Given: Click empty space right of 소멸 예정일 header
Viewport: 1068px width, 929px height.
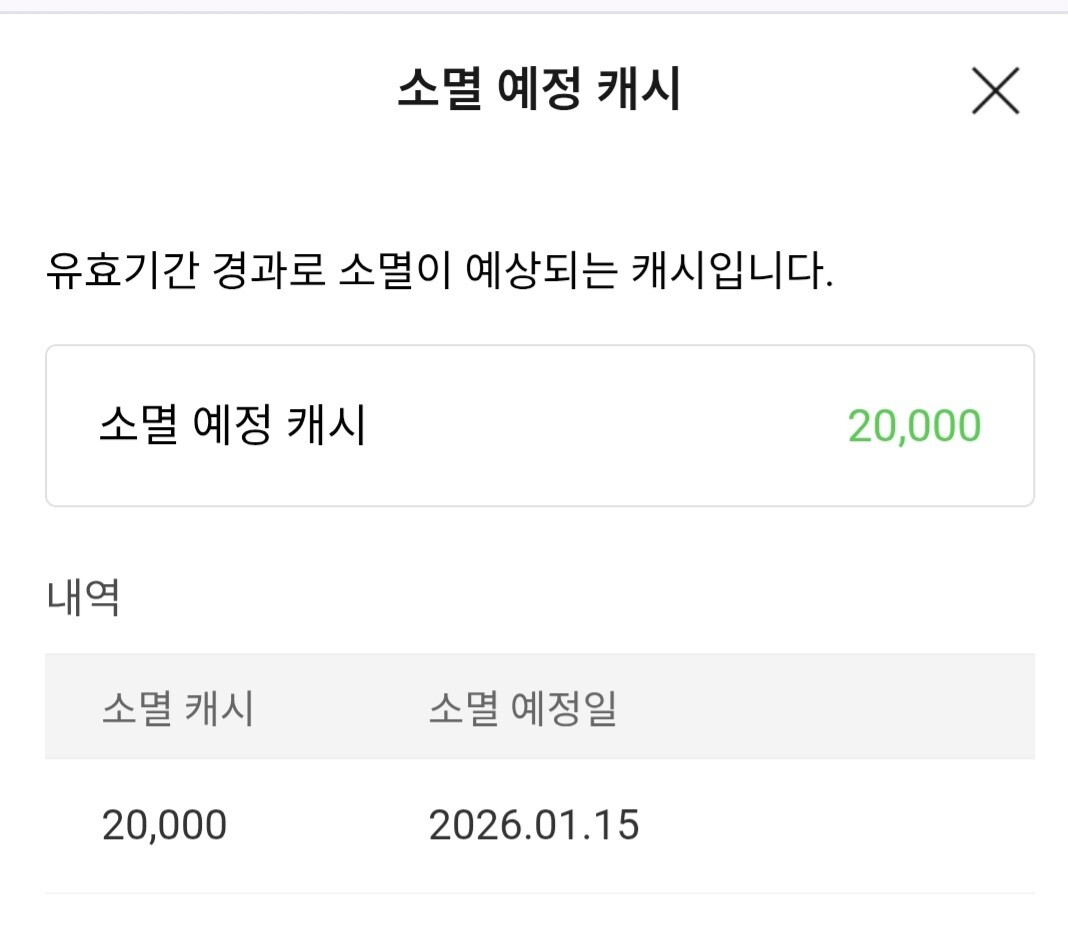Looking at the screenshot, I should coord(830,709).
